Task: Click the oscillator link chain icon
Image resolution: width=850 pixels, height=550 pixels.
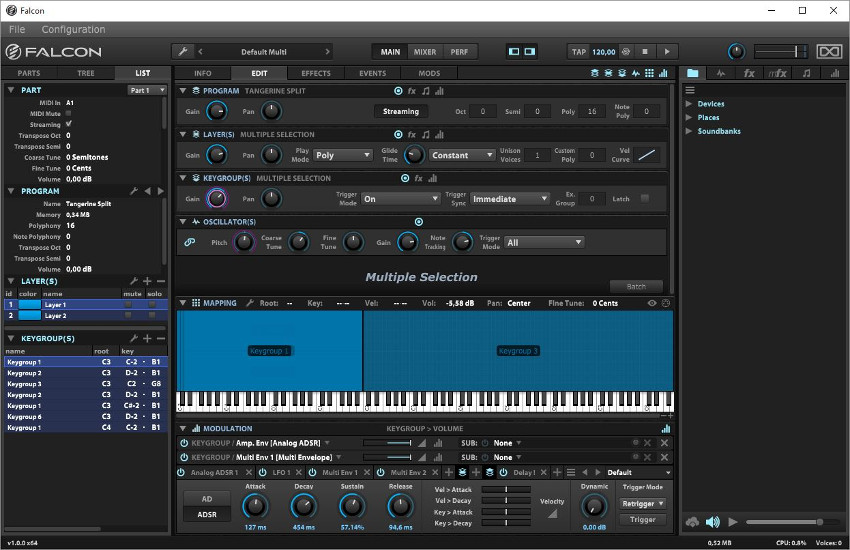Action: [190, 242]
